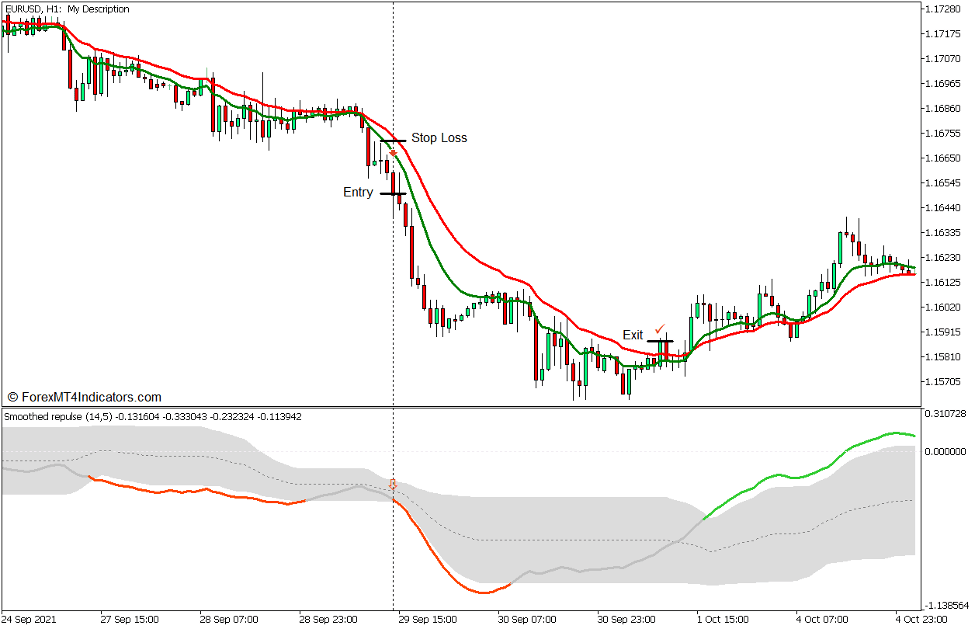Select the orange arrow on the repulse indicator
The image size is (977, 629).
[x=393, y=482]
